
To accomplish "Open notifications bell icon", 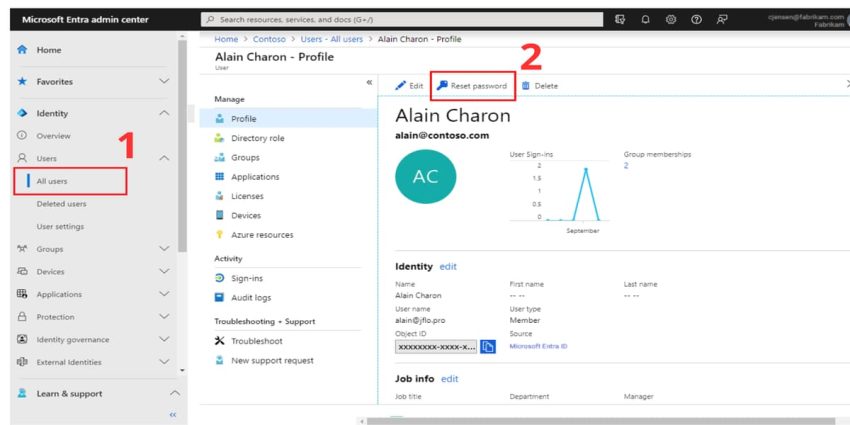I will (x=645, y=20).
